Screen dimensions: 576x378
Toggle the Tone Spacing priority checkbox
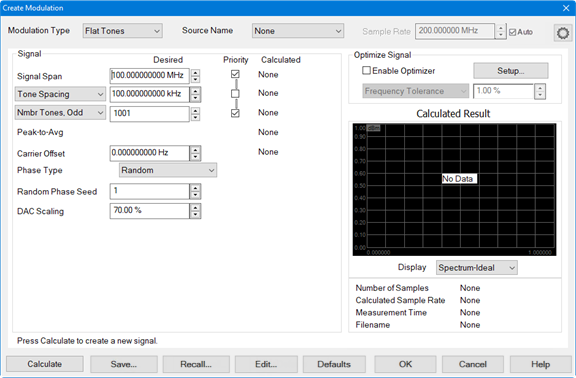[235, 94]
